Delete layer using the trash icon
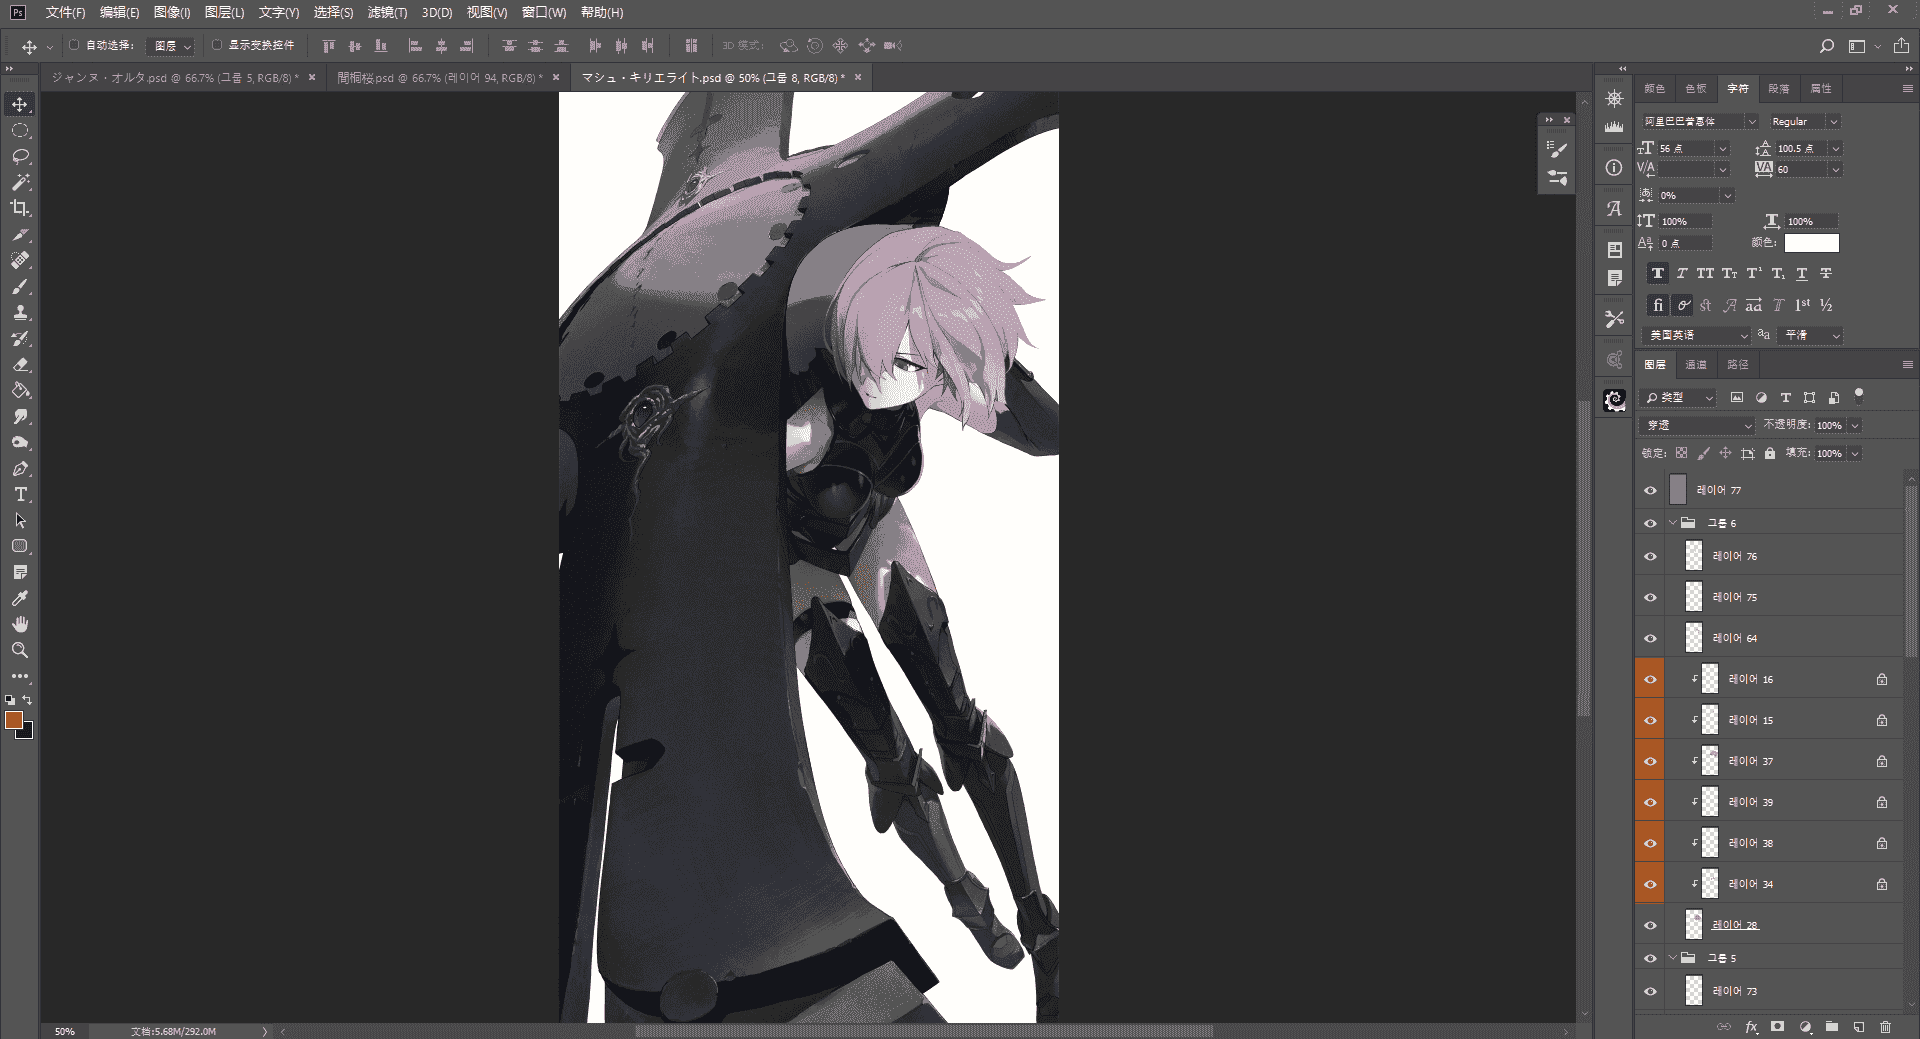Image resolution: width=1920 pixels, height=1039 pixels. (x=1885, y=1027)
